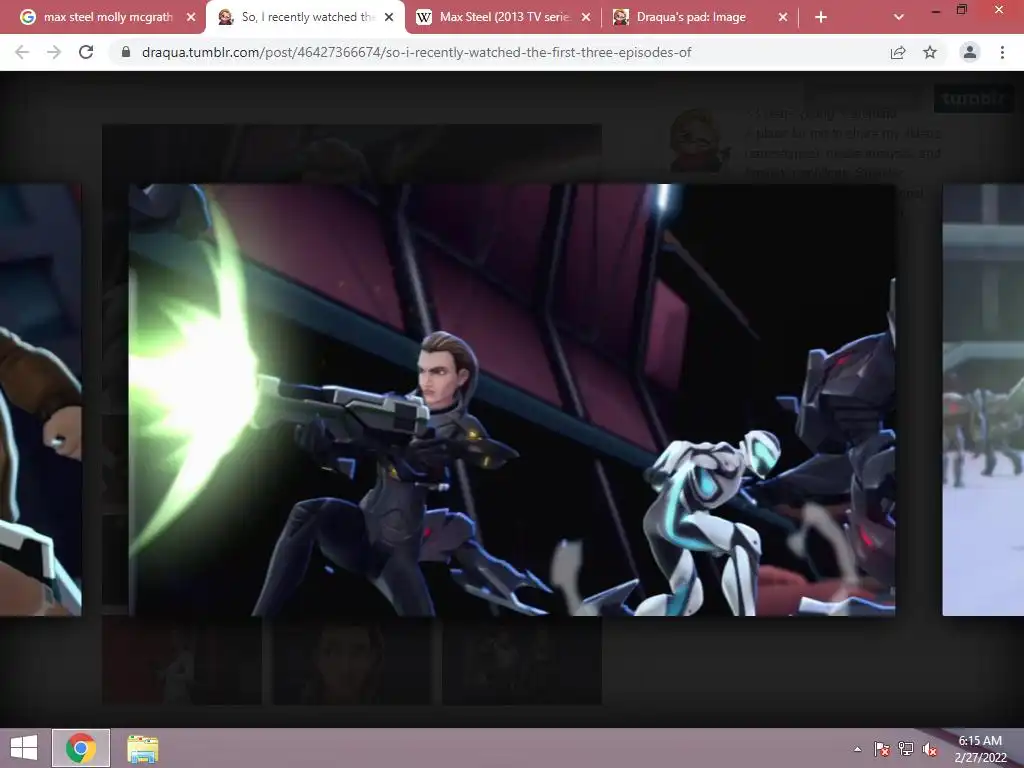
Task: Open the Windows Start menu
Action: (x=24, y=748)
